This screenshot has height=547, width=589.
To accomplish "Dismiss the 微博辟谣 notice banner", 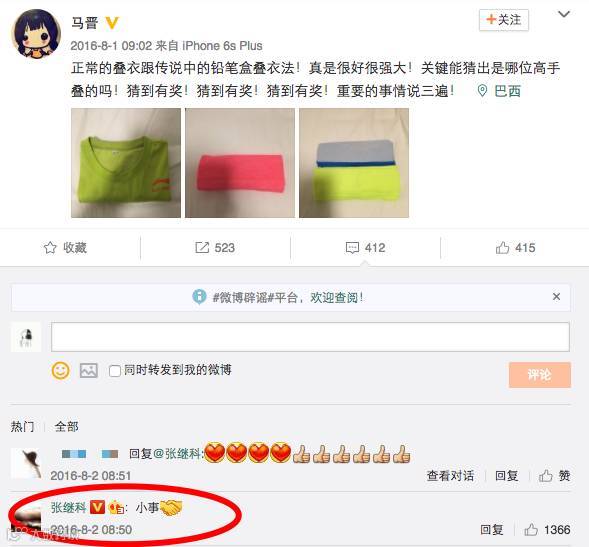I will 556,297.
